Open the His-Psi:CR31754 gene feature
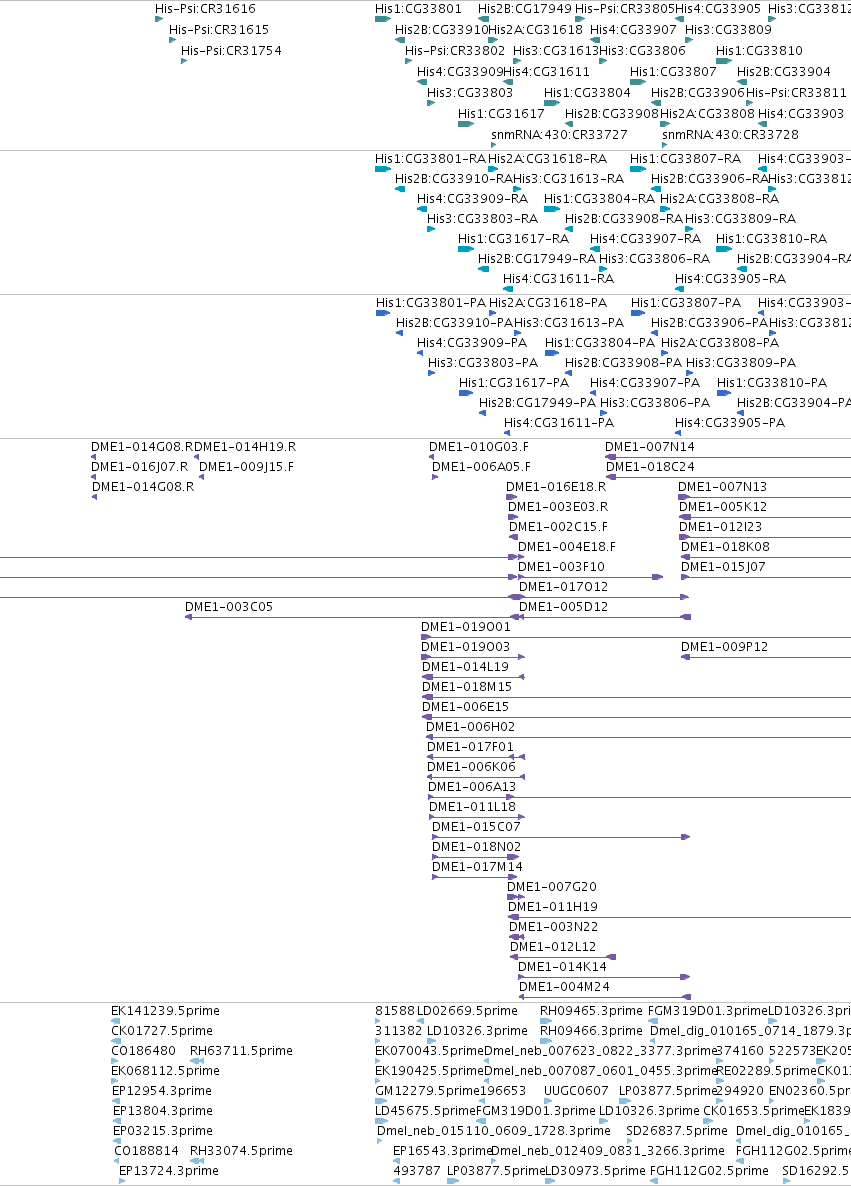The width and height of the screenshot is (851, 1186). (231, 51)
